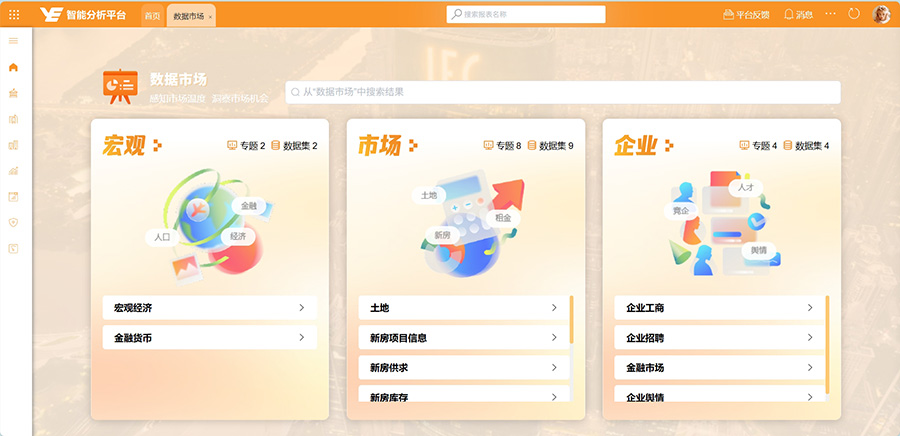Expand the 企业工商 row chevron
This screenshot has width=900, height=436.
[810, 308]
